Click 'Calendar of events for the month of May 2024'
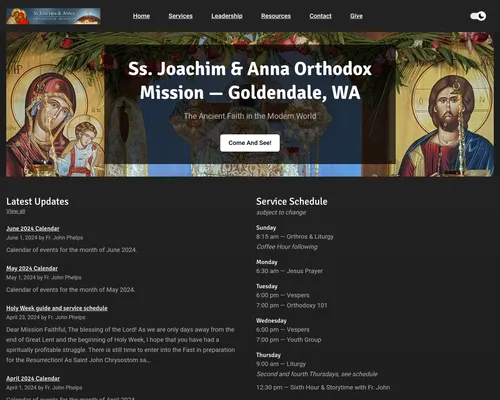 pos(70,290)
